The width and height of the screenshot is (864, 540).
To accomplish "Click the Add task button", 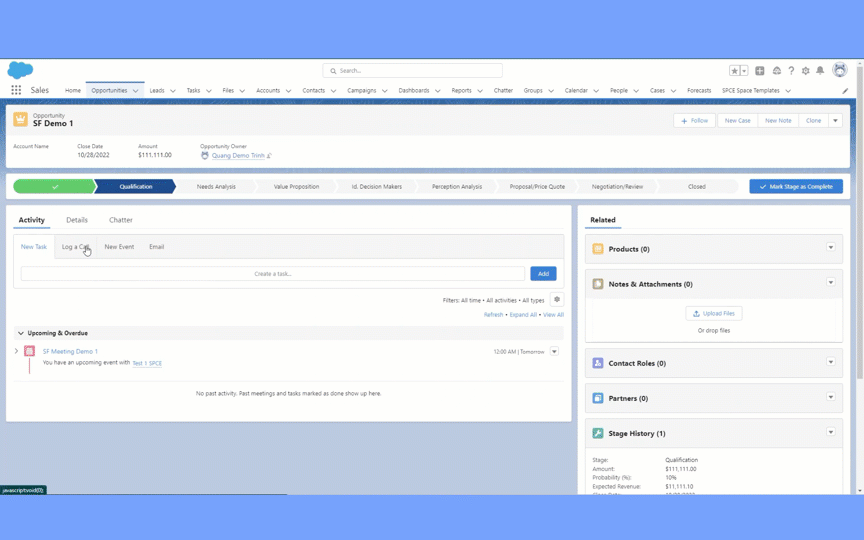I will click(x=543, y=274).
